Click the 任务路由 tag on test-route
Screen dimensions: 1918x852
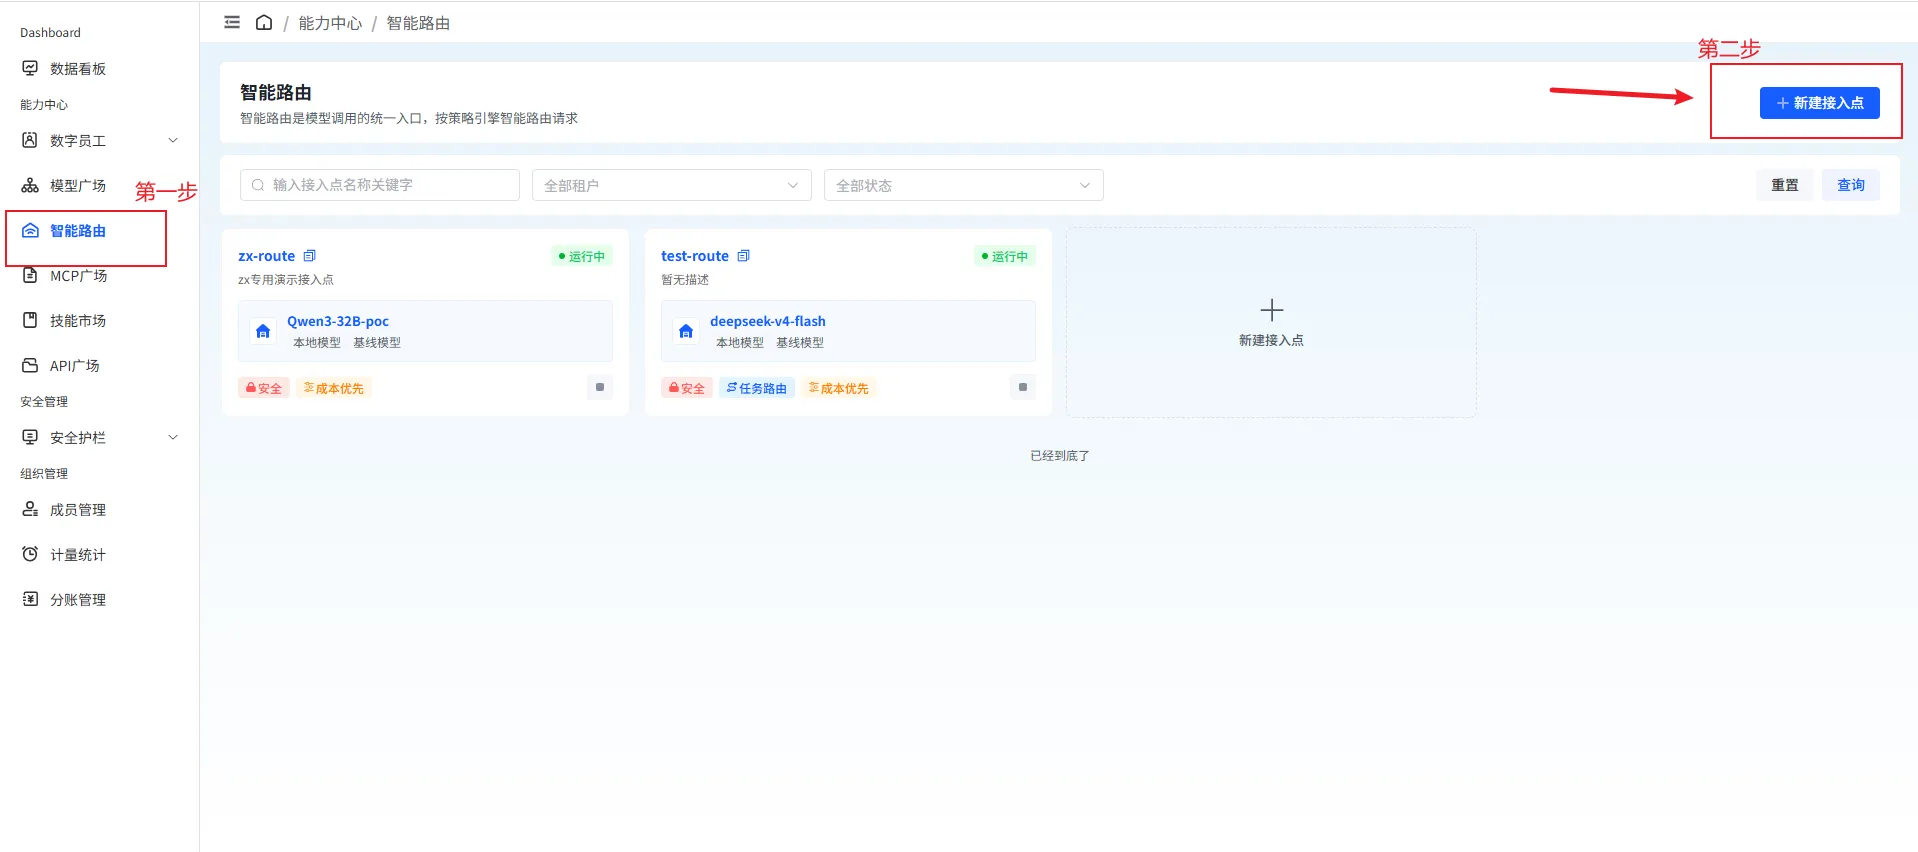click(x=757, y=388)
